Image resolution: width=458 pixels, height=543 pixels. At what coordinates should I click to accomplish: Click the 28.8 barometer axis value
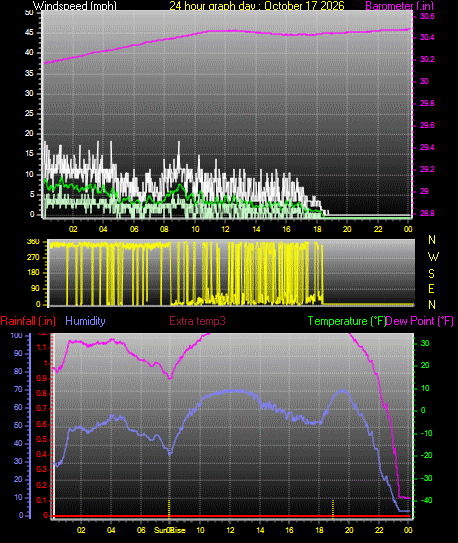coord(427,213)
